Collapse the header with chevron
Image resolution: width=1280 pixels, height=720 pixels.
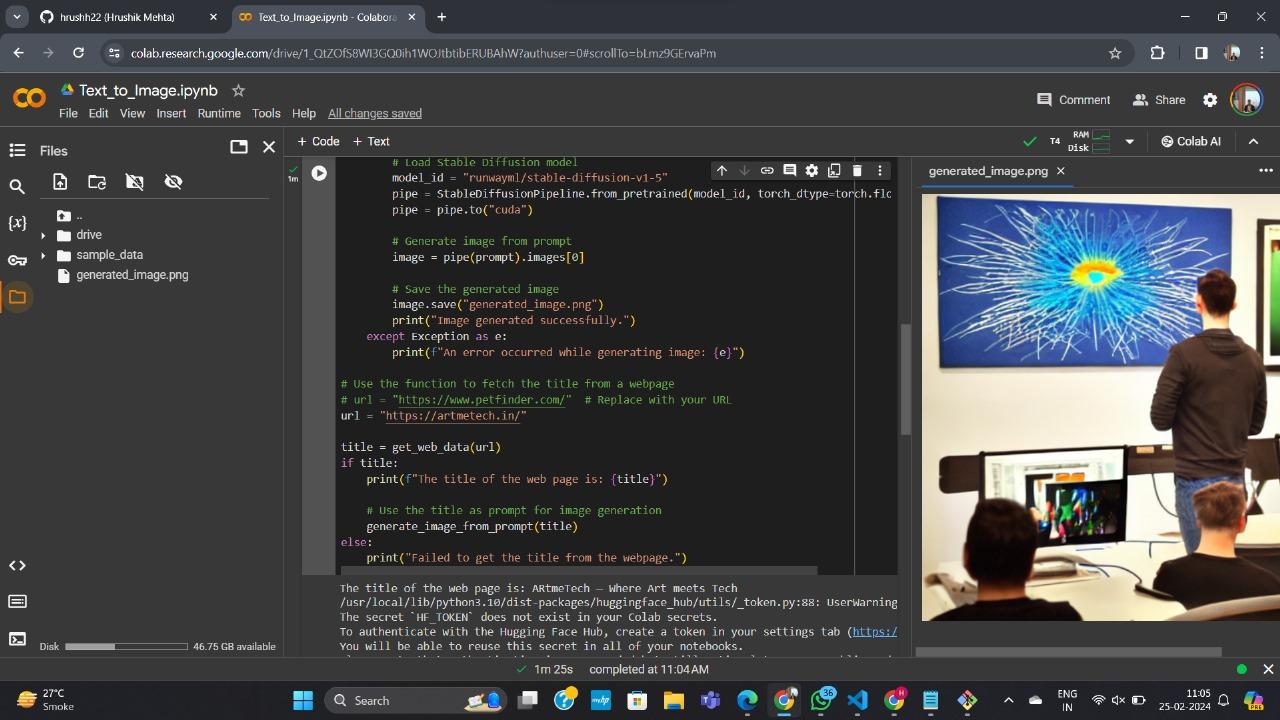coord(1253,141)
